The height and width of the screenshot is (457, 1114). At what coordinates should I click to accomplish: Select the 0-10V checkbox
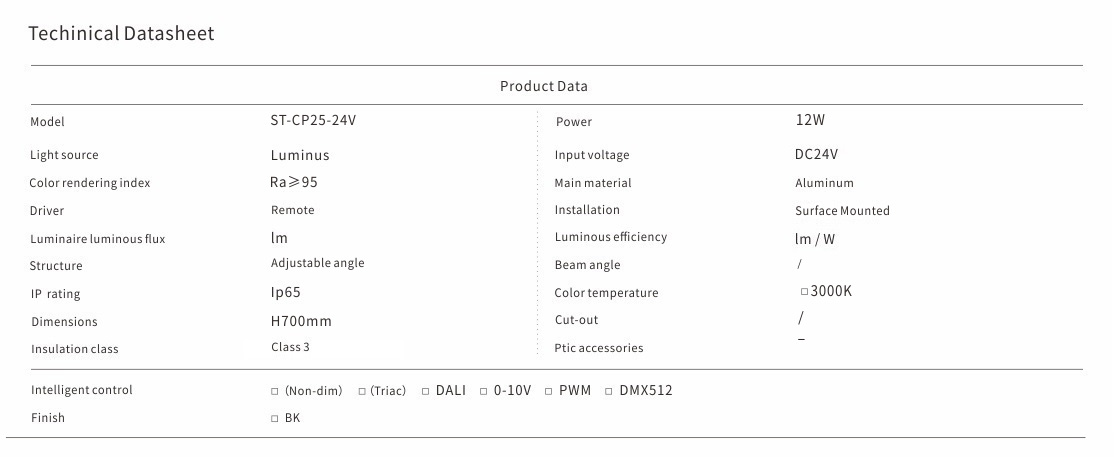click(483, 391)
